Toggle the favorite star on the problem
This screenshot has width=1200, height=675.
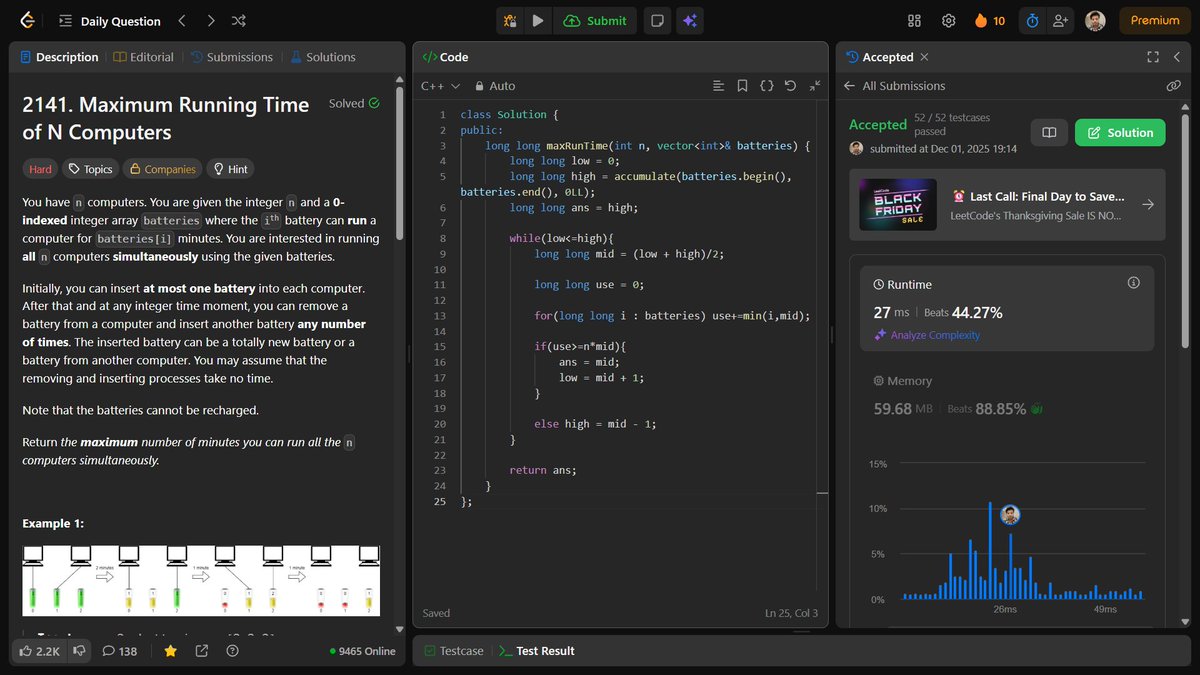170,651
